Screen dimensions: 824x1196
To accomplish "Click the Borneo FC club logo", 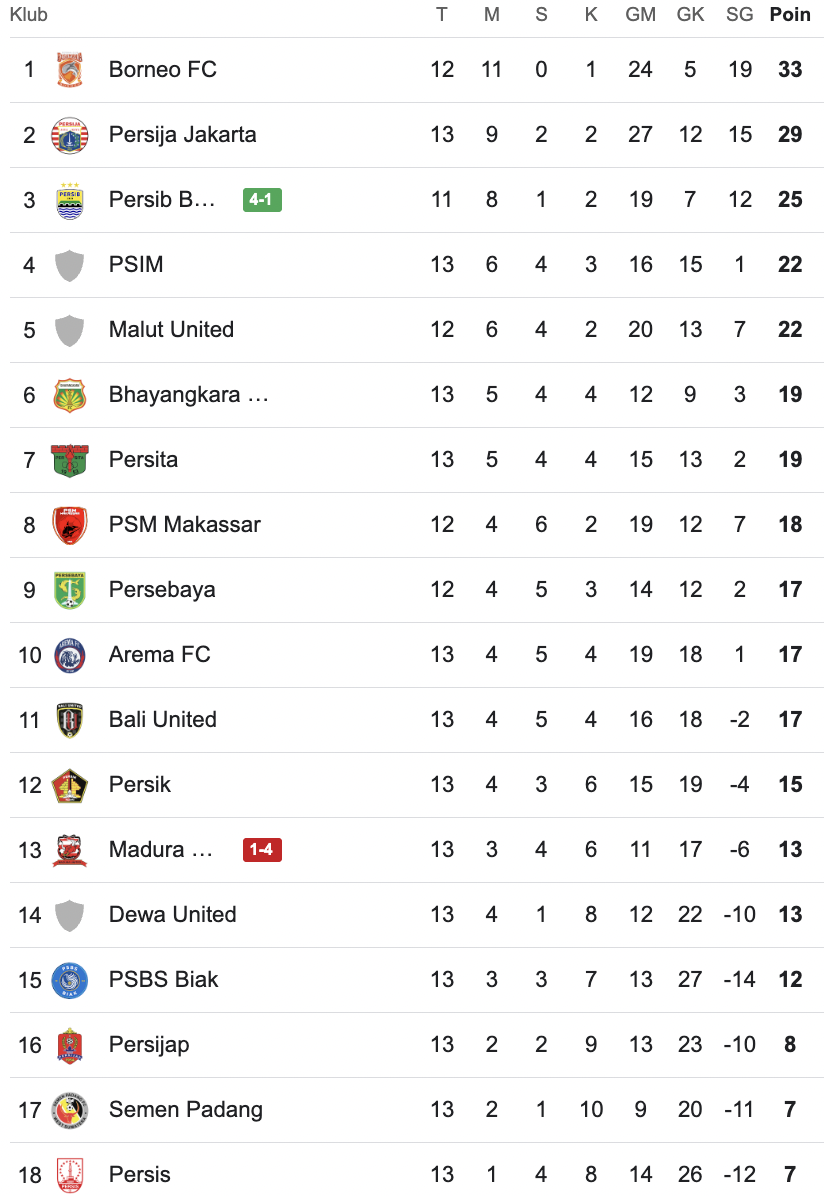I will [70, 70].
